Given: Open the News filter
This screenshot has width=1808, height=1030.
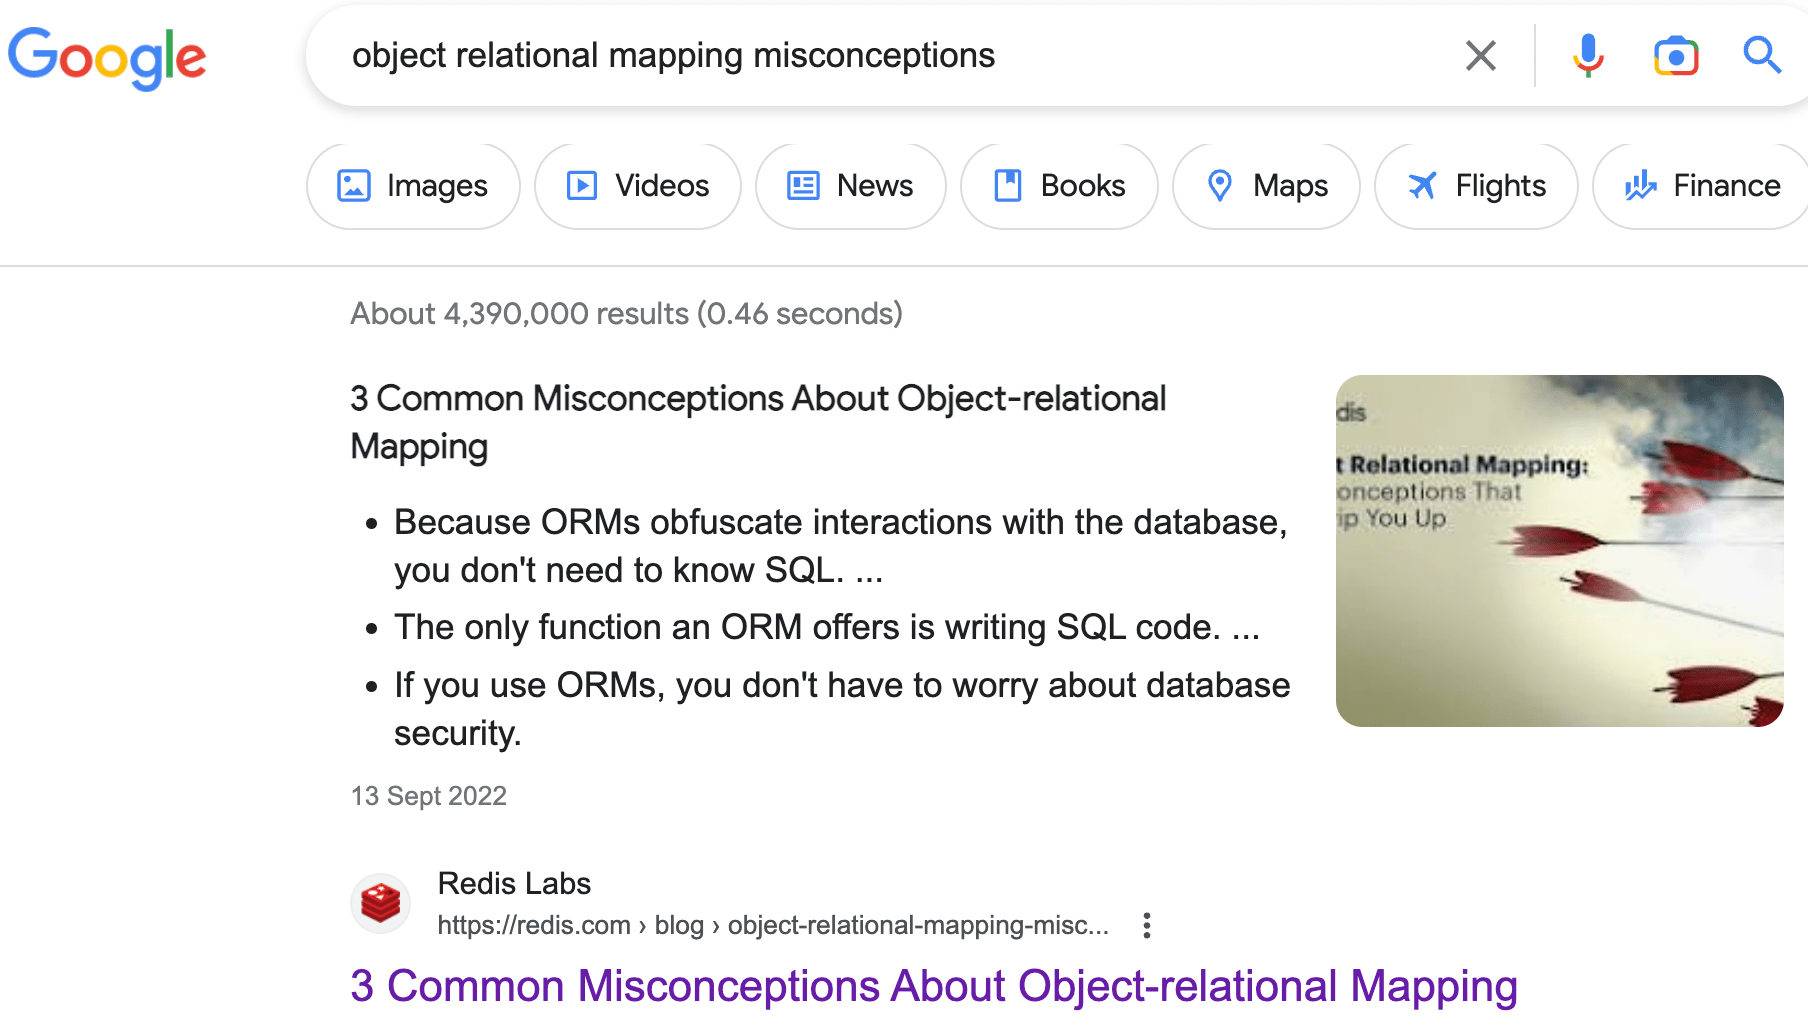Looking at the screenshot, I should pyautogui.click(x=850, y=186).
